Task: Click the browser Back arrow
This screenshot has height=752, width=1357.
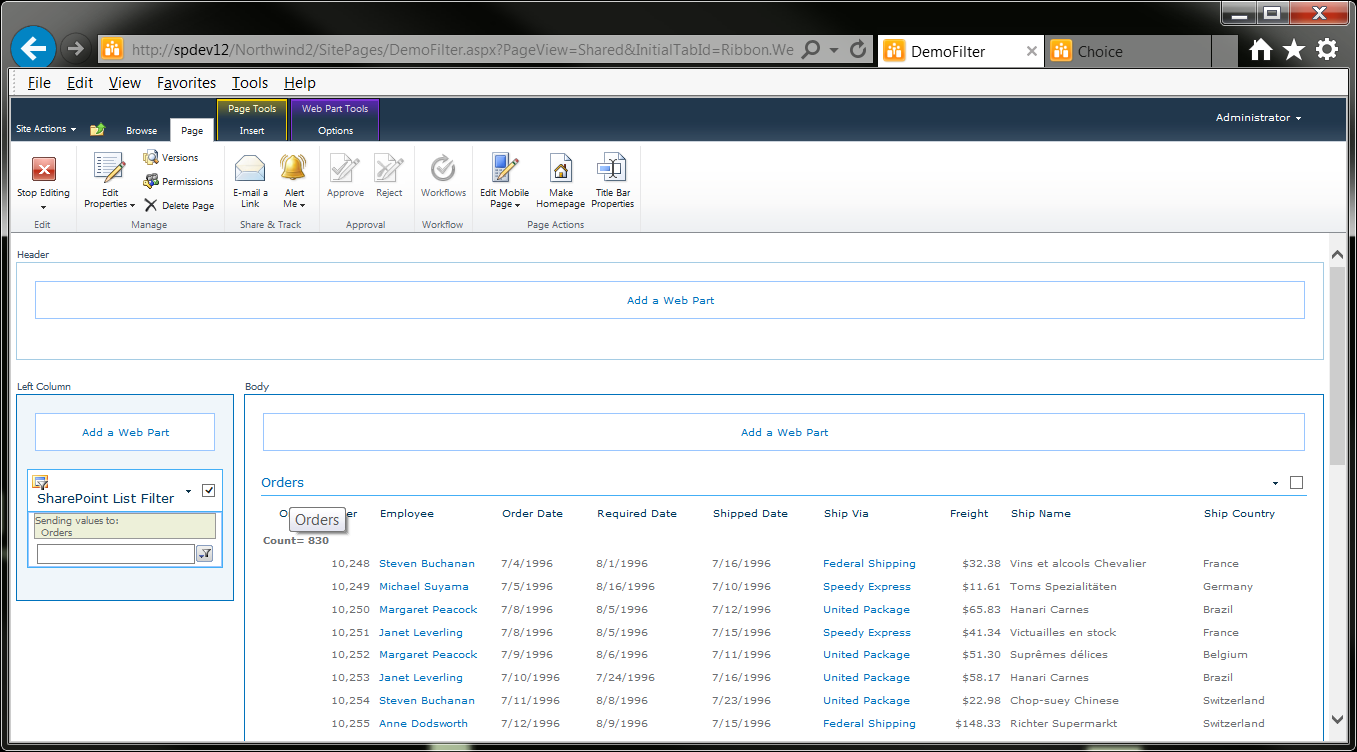Action: 34,47
